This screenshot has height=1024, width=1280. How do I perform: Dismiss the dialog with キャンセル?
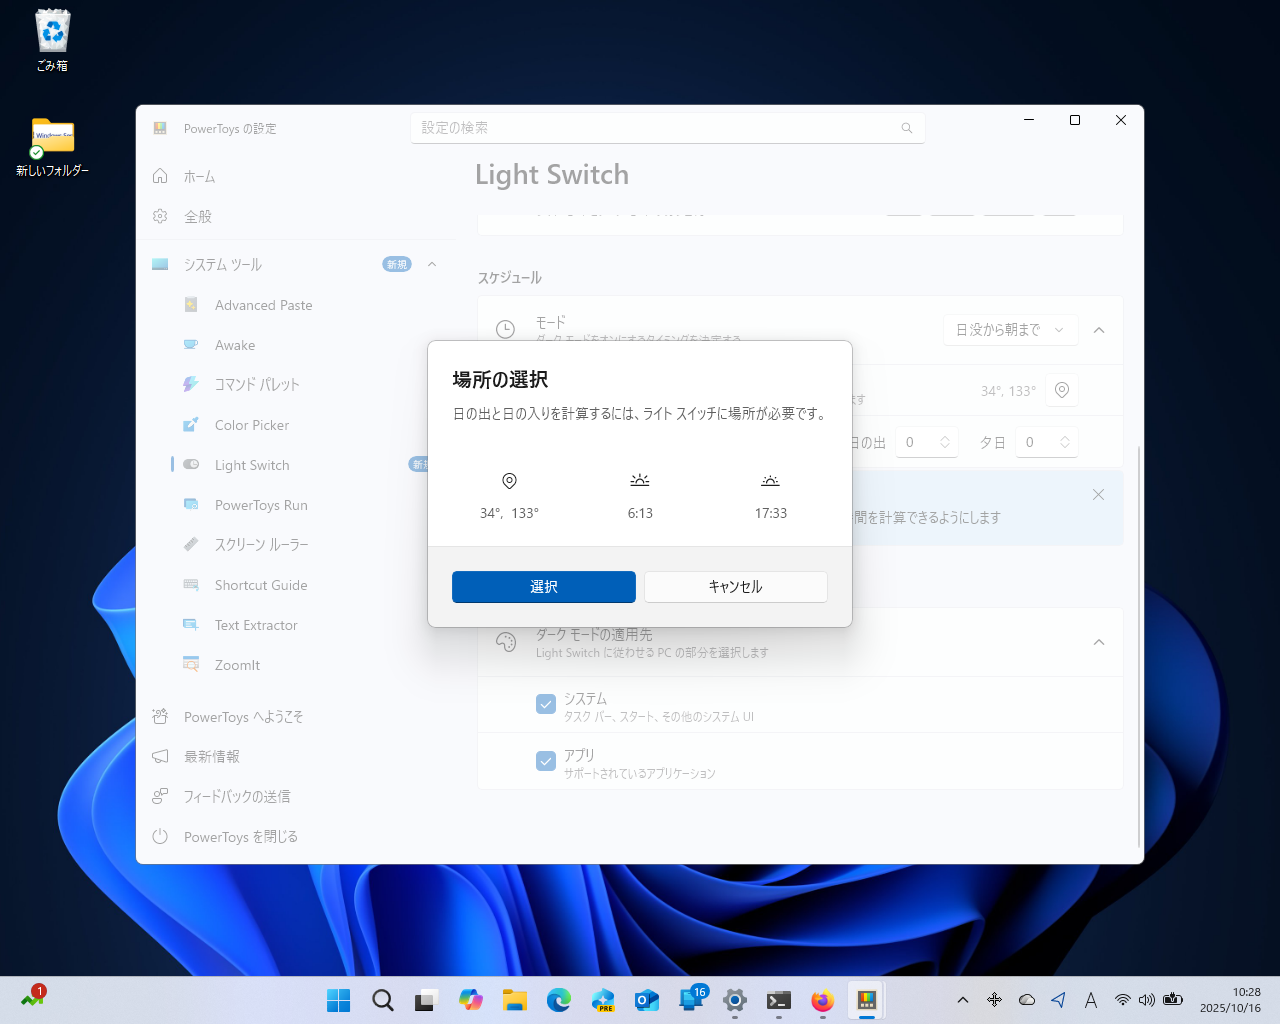click(x=735, y=586)
